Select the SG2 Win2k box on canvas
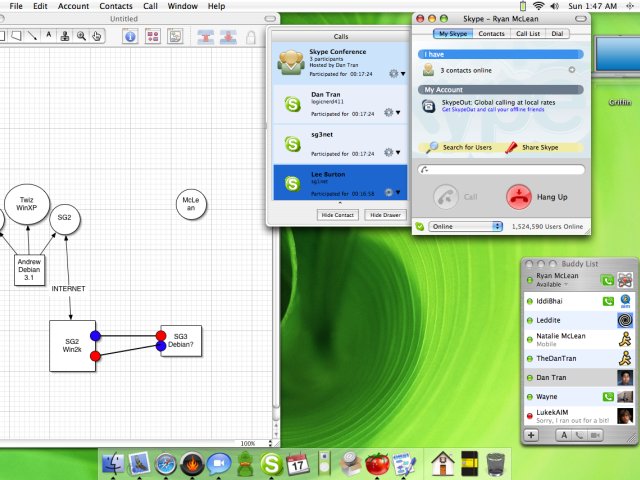The width and height of the screenshot is (640, 480). tap(72, 346)
